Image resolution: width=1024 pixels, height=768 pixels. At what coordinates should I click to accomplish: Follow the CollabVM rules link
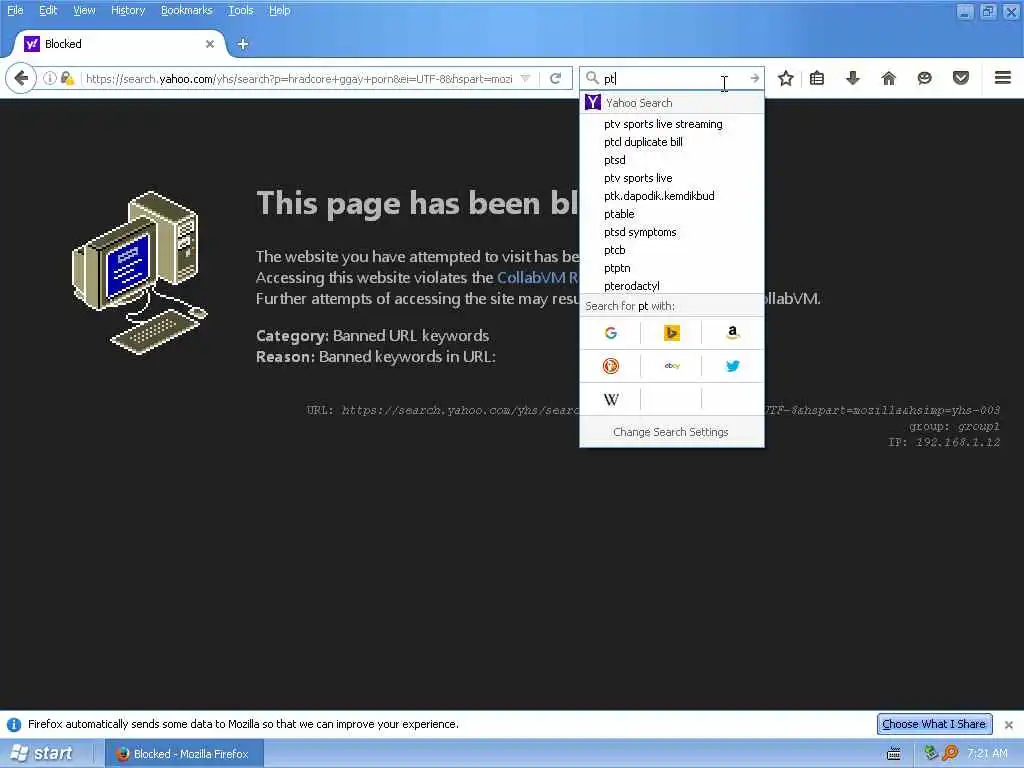[x=537, y=278]
